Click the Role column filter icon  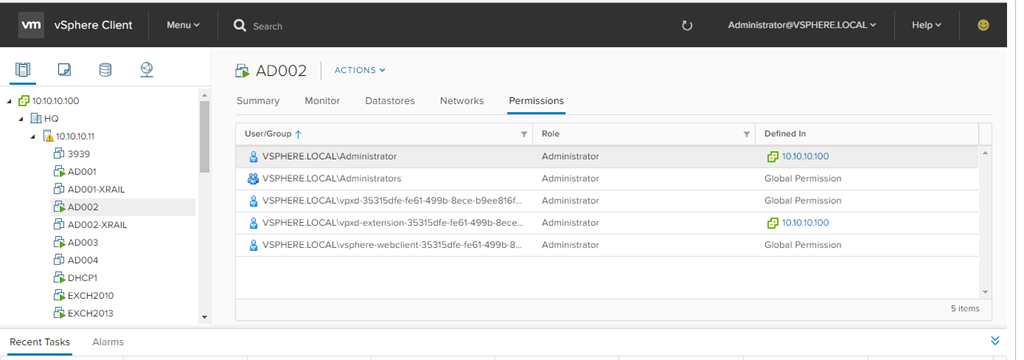click(746, 134)
